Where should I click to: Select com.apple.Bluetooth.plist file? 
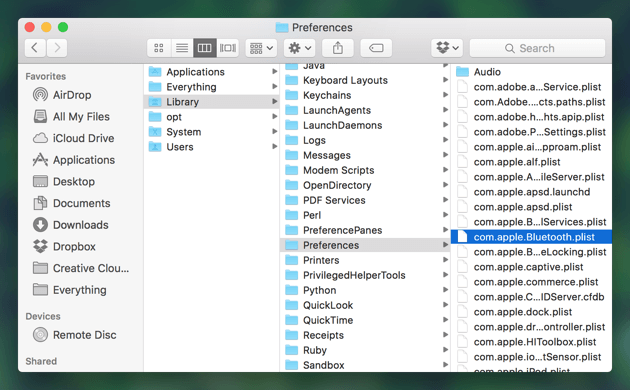[x=532, y=237]
